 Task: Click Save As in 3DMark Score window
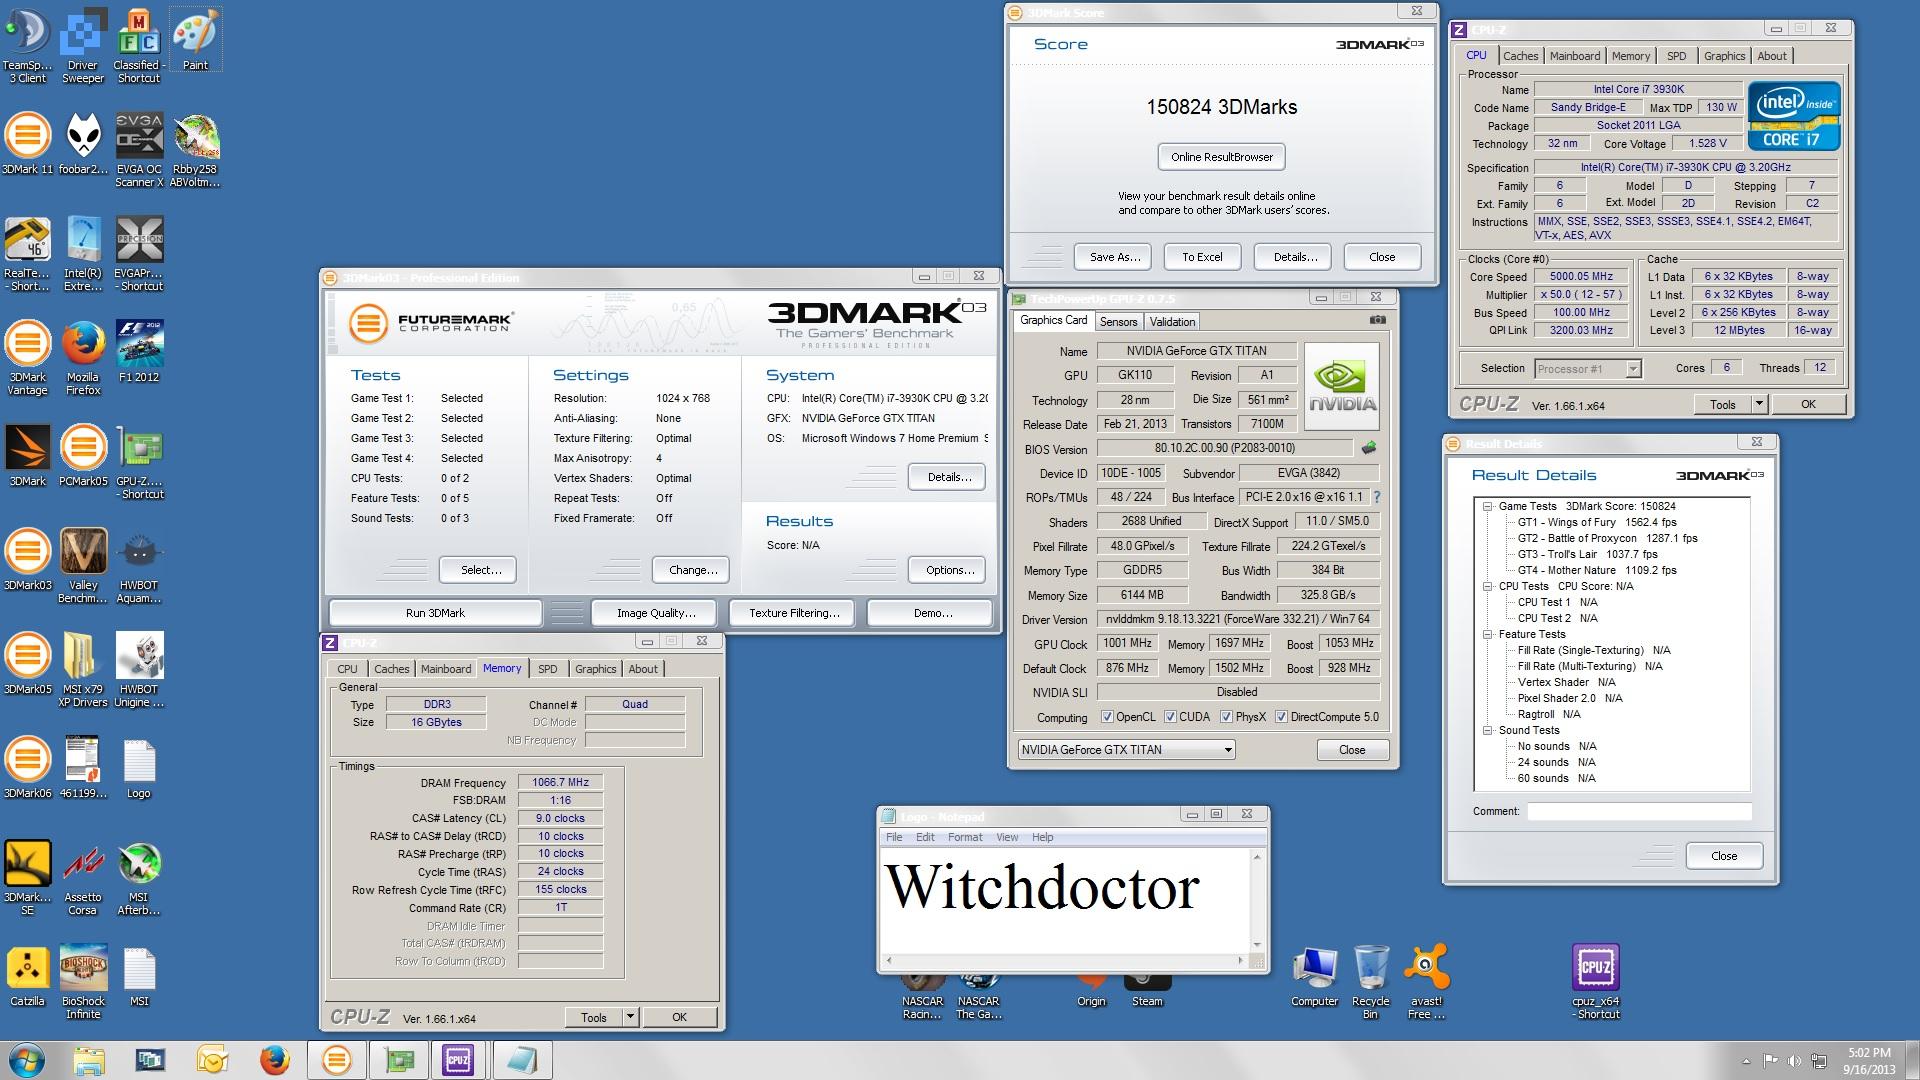[1114, 257]
